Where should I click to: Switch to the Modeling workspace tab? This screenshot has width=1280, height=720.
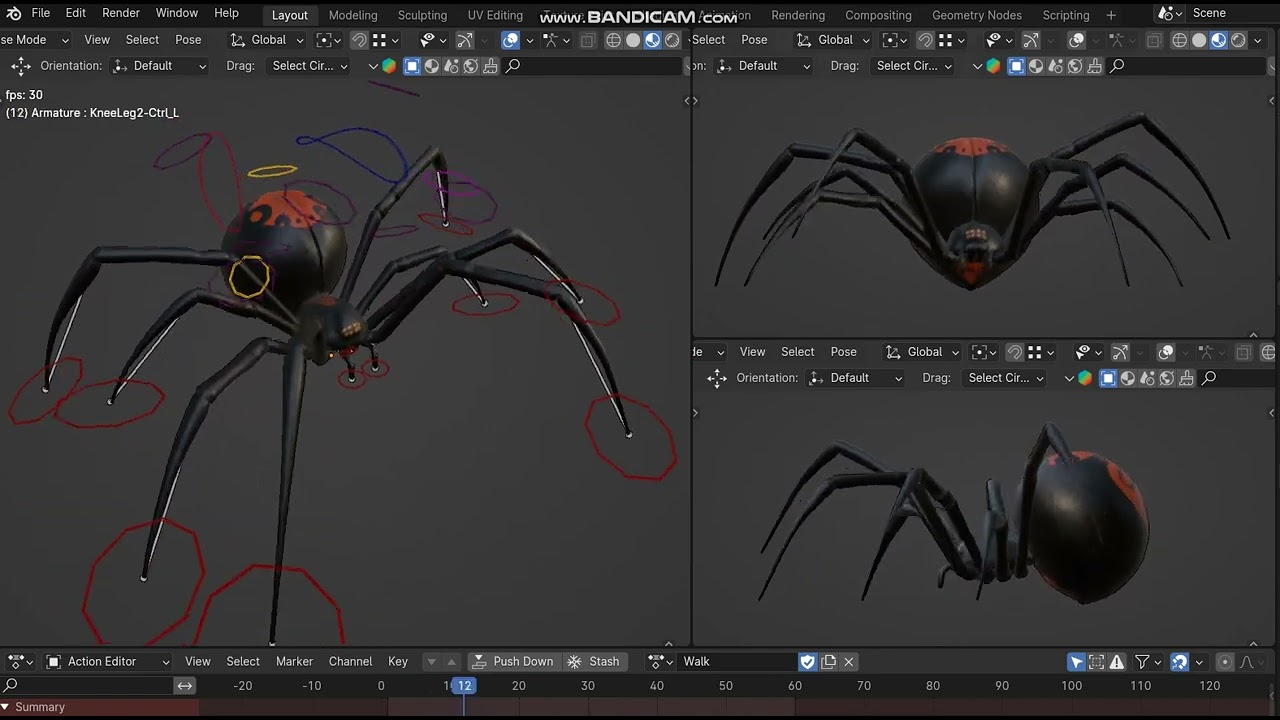click(x=353, y=15)
